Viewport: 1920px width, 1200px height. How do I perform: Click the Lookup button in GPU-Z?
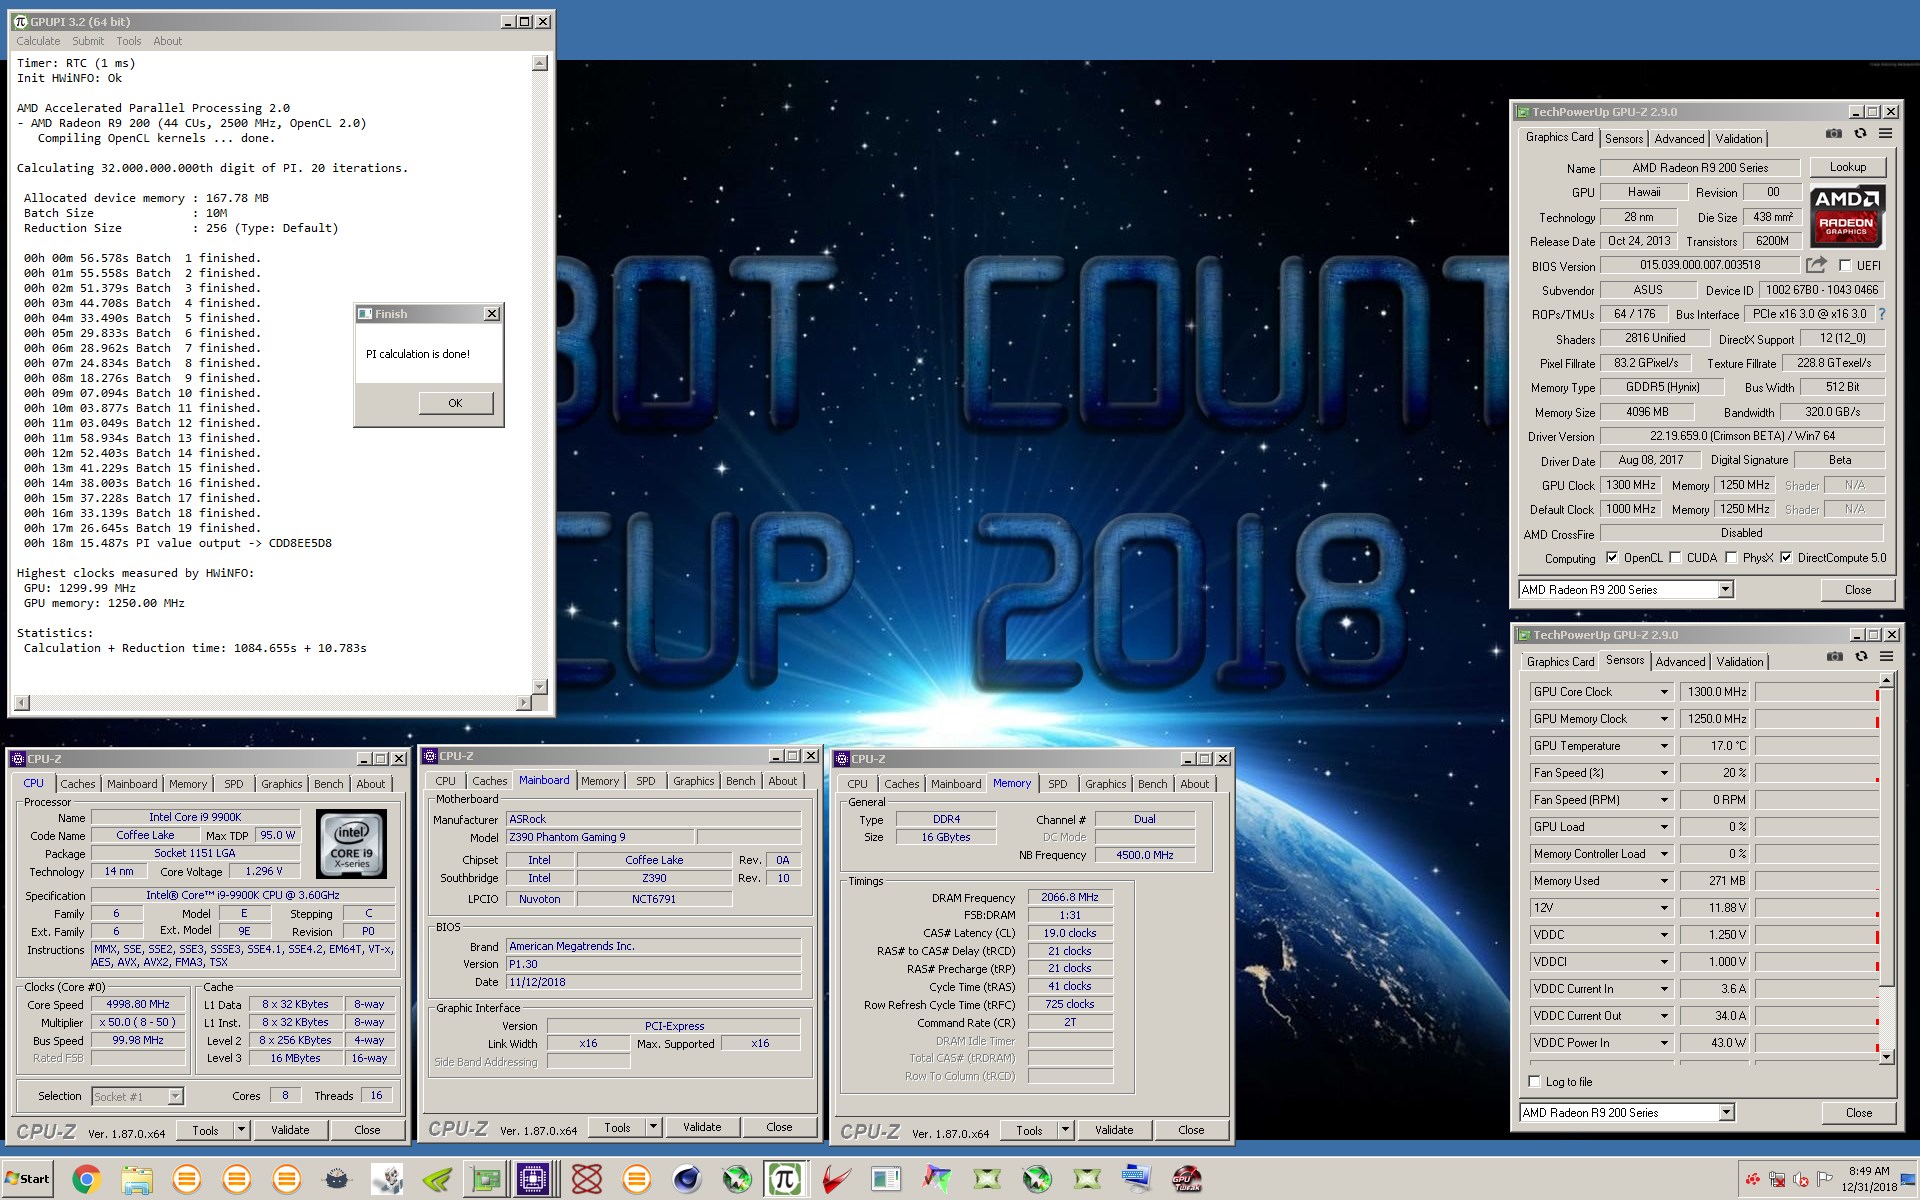coord(1847,168)
